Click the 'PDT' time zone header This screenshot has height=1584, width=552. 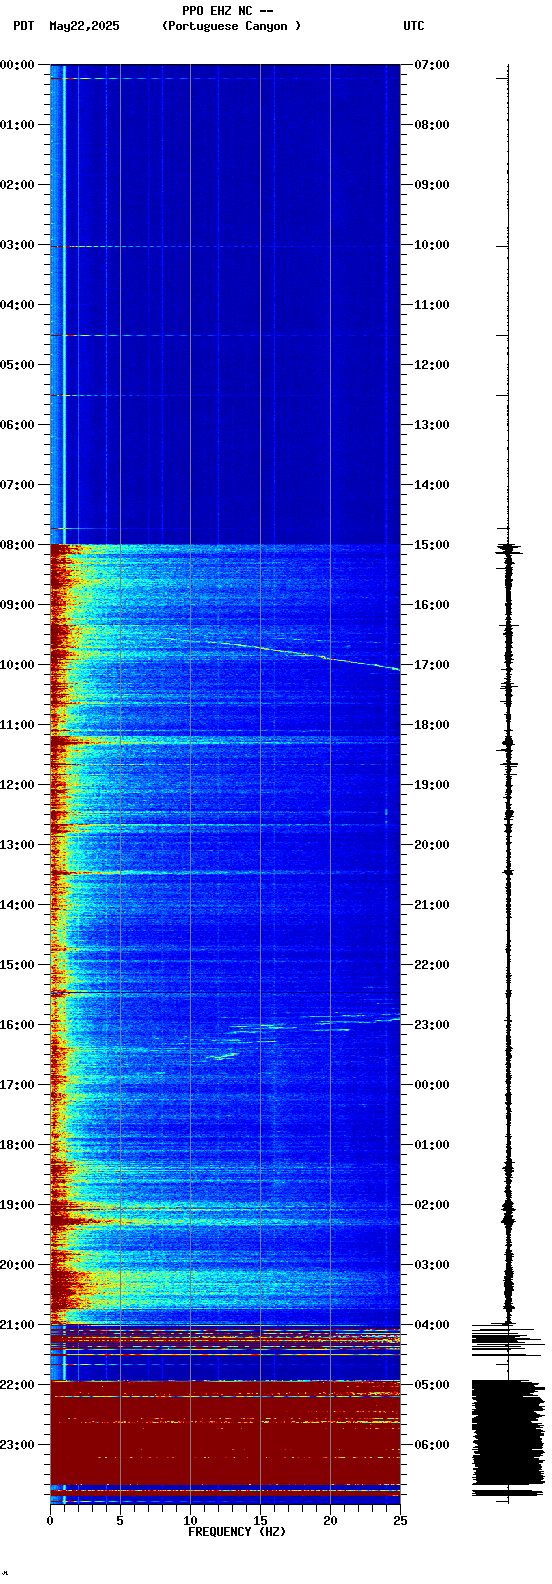click(x=23, y=26)
